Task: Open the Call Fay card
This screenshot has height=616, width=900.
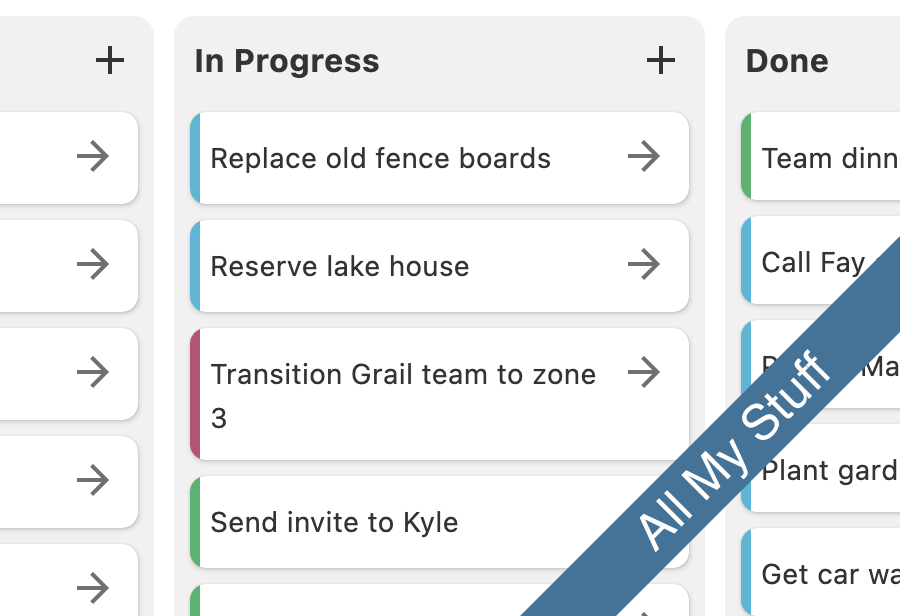Action: (x=810, y=262)
